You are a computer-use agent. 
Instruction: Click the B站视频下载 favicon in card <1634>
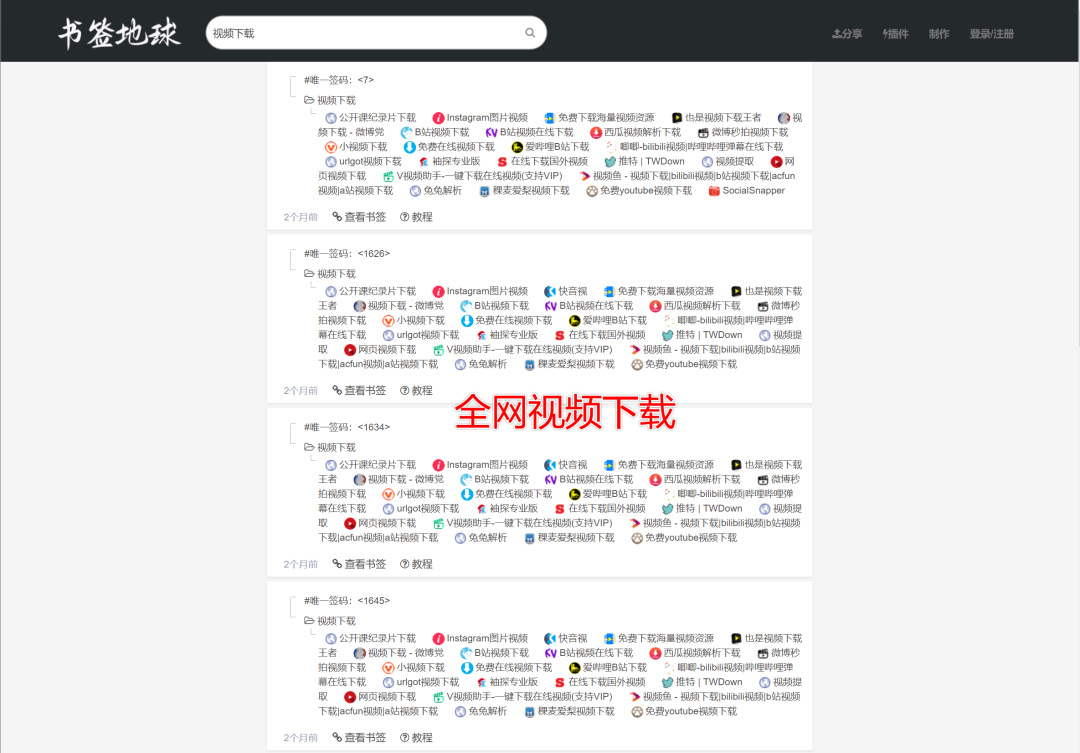pyautogui.click(x=466, y=479)
